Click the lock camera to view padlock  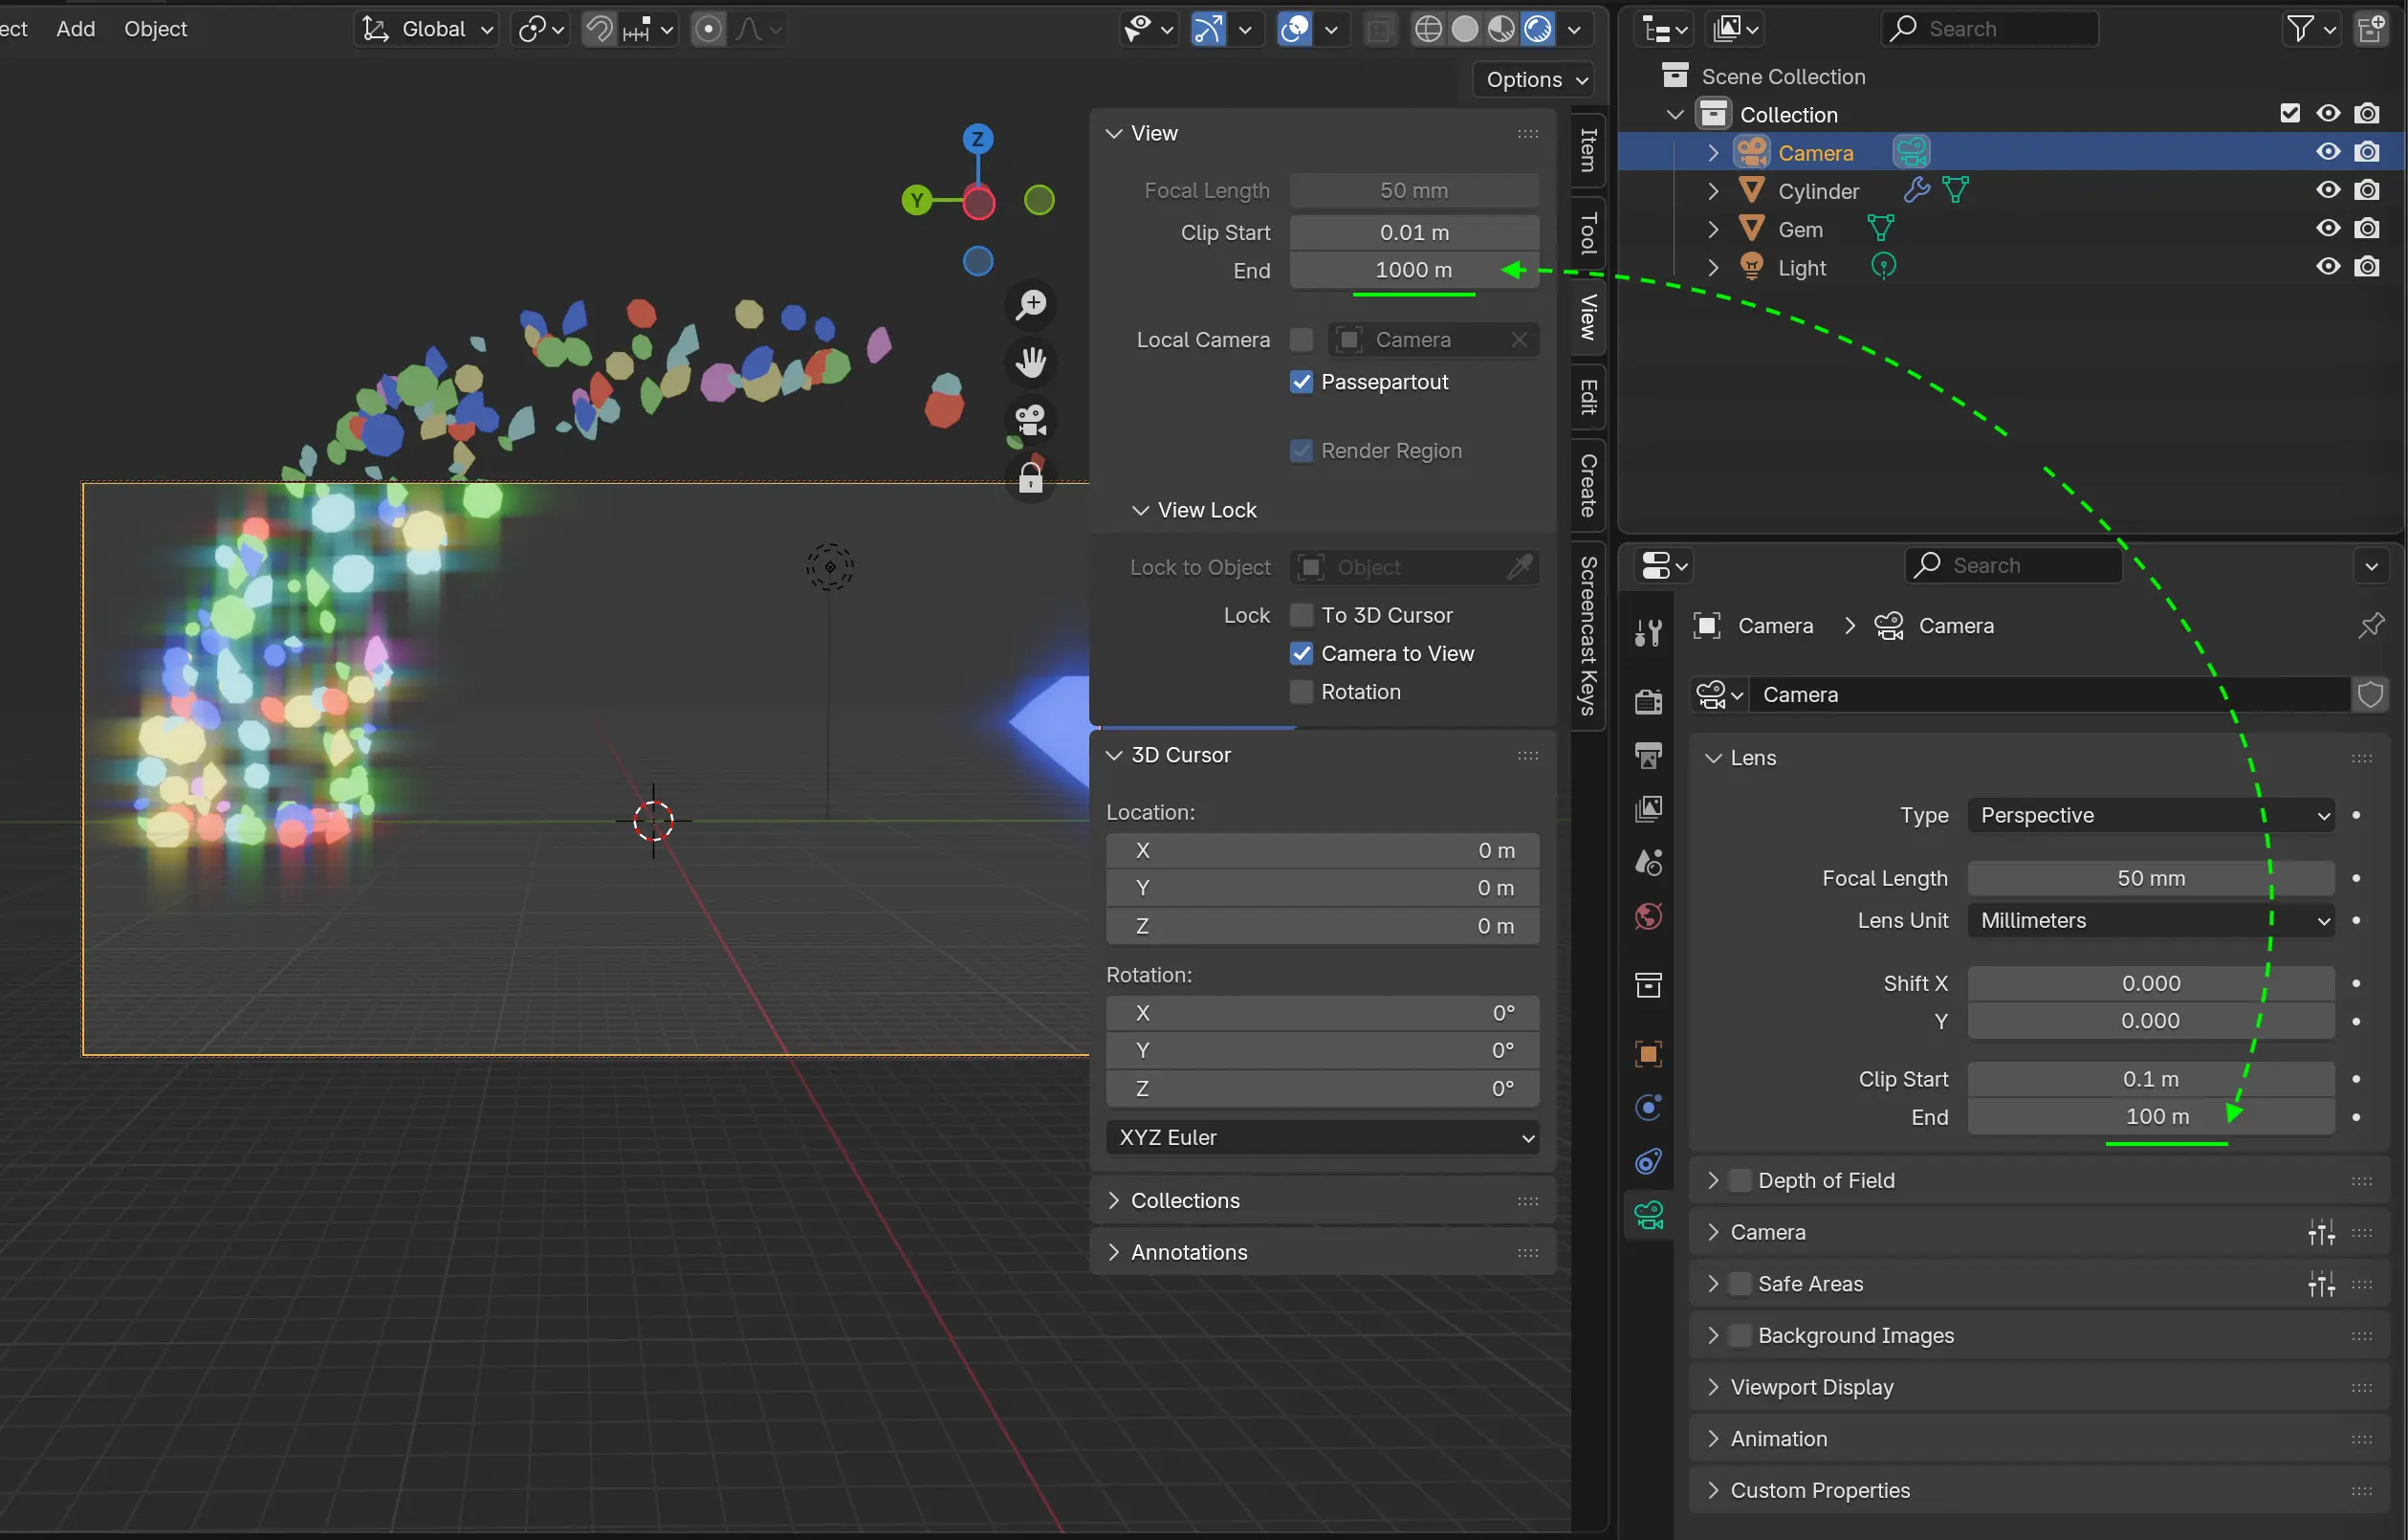click(x=1031, y=479)
